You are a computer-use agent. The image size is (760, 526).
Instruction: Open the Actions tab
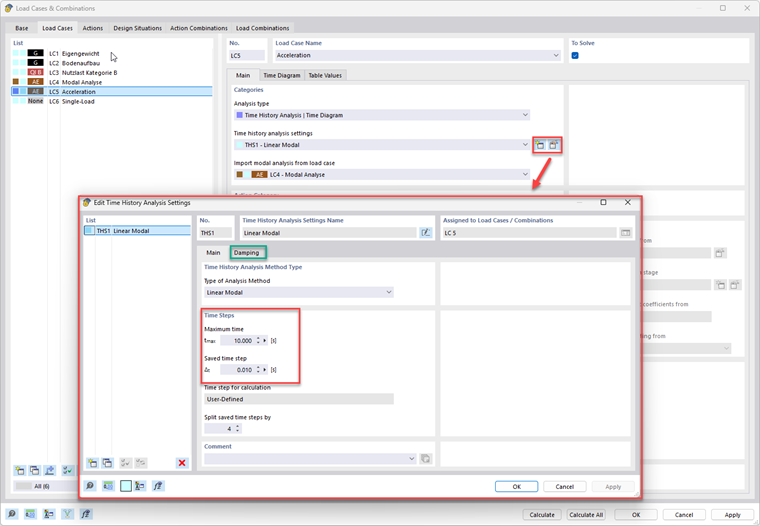click(93, 28)
